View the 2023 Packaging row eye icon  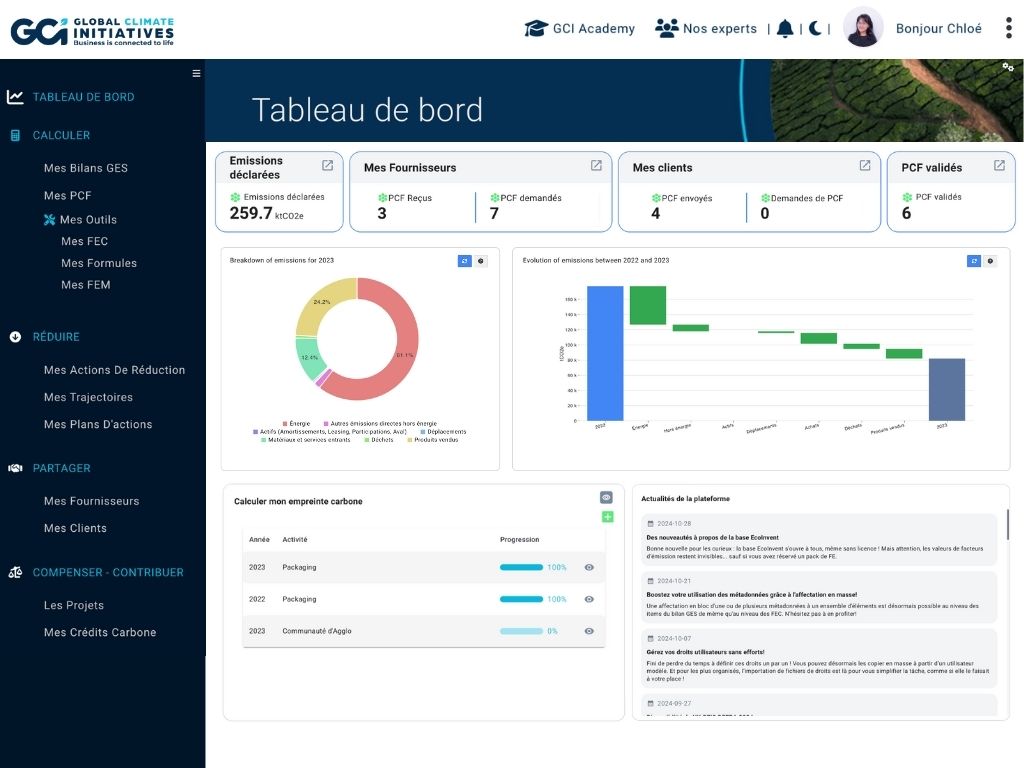tap(589, 567)
